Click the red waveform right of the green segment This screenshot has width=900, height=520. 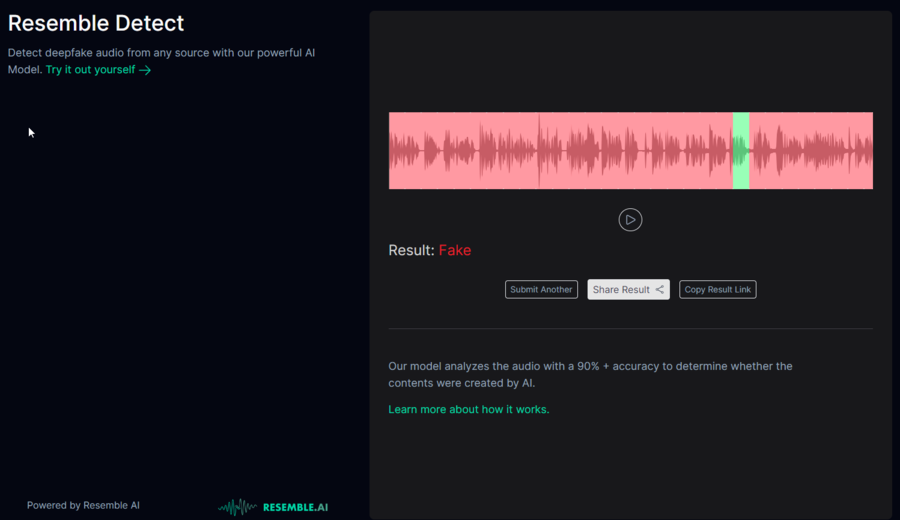[810, 150]
